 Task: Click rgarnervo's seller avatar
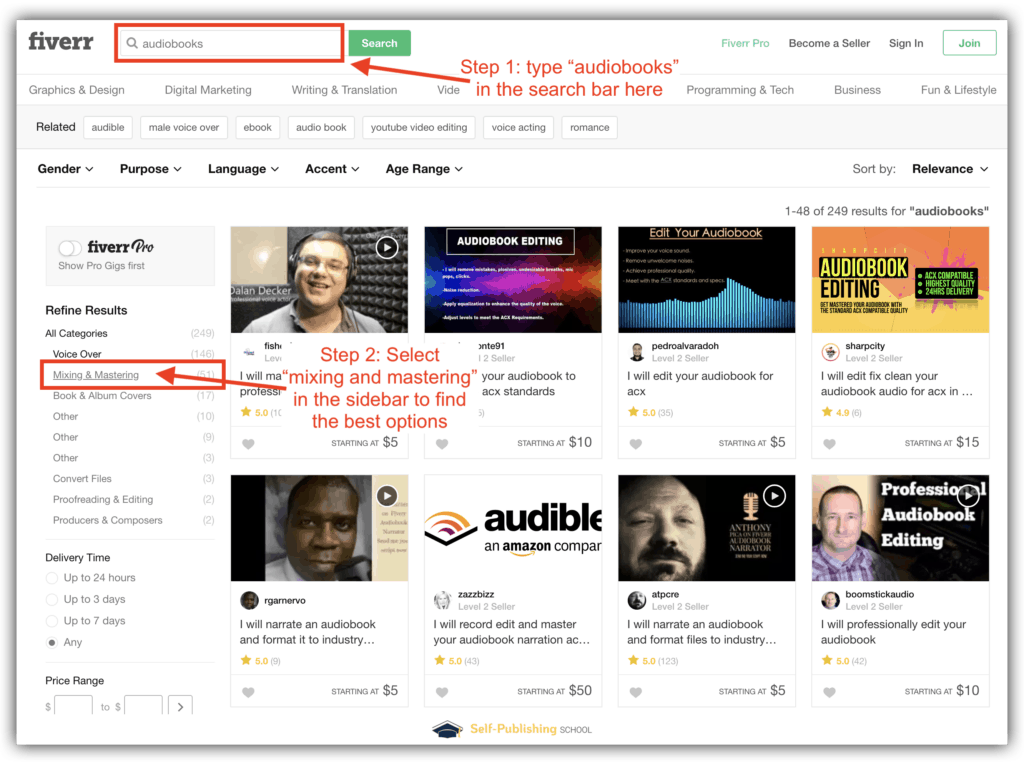(x=249, y=600)
